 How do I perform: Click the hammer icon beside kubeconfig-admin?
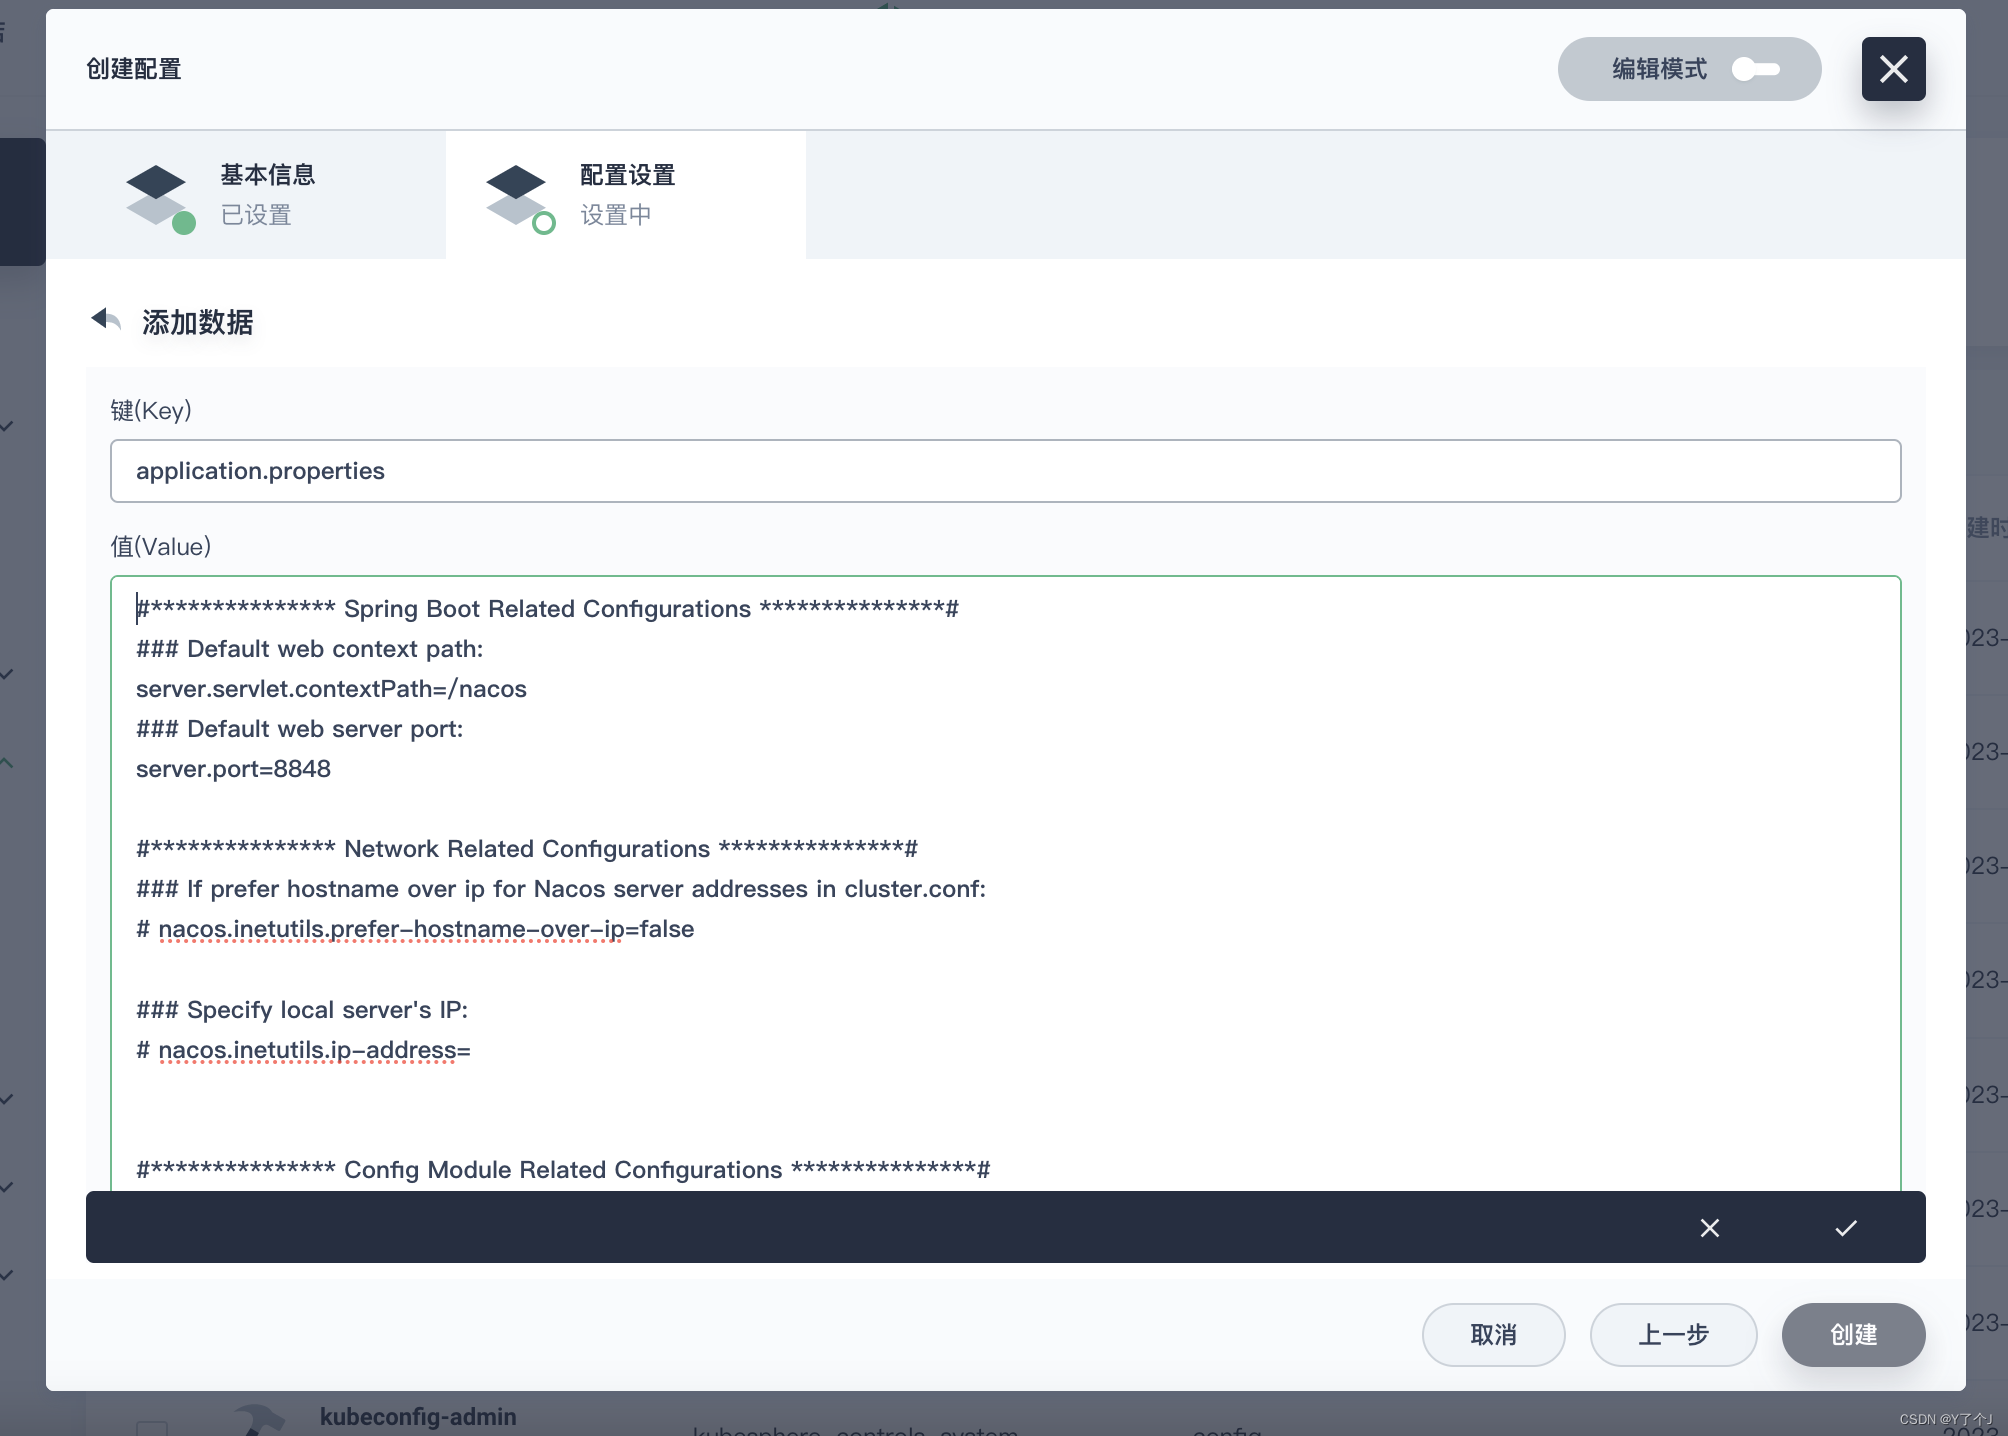click(x=260, y=1420)
